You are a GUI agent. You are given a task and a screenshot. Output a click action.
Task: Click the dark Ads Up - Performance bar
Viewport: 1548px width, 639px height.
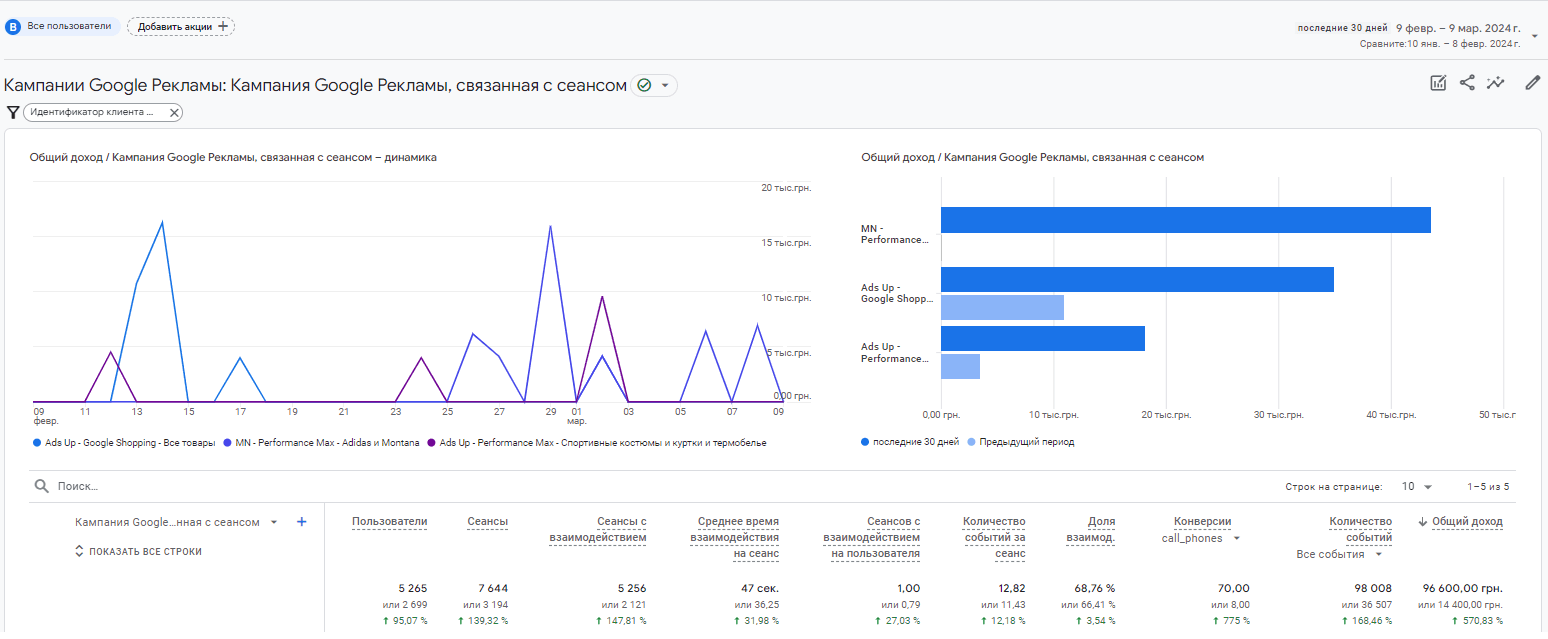coord(1043,338)
